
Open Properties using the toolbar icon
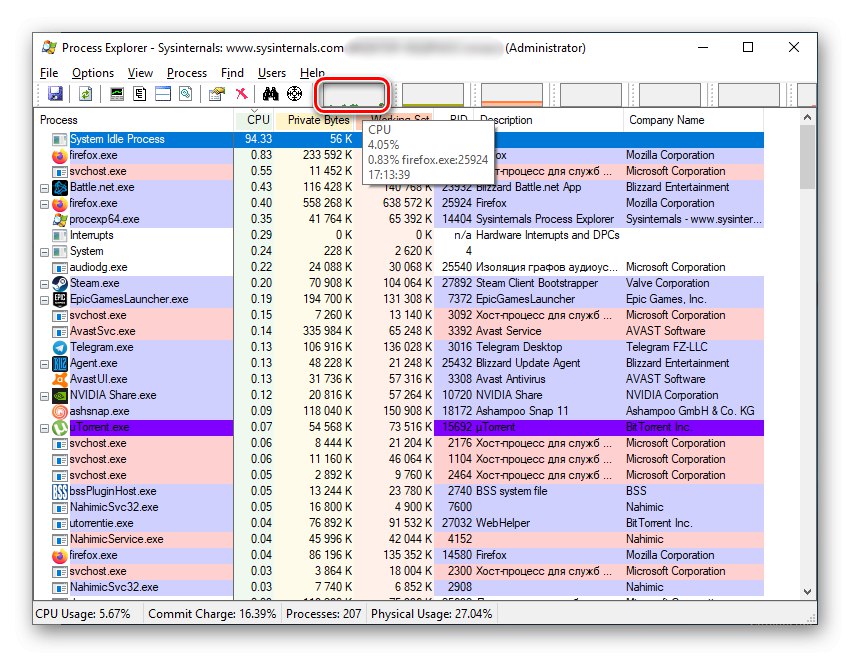[215, 95]
